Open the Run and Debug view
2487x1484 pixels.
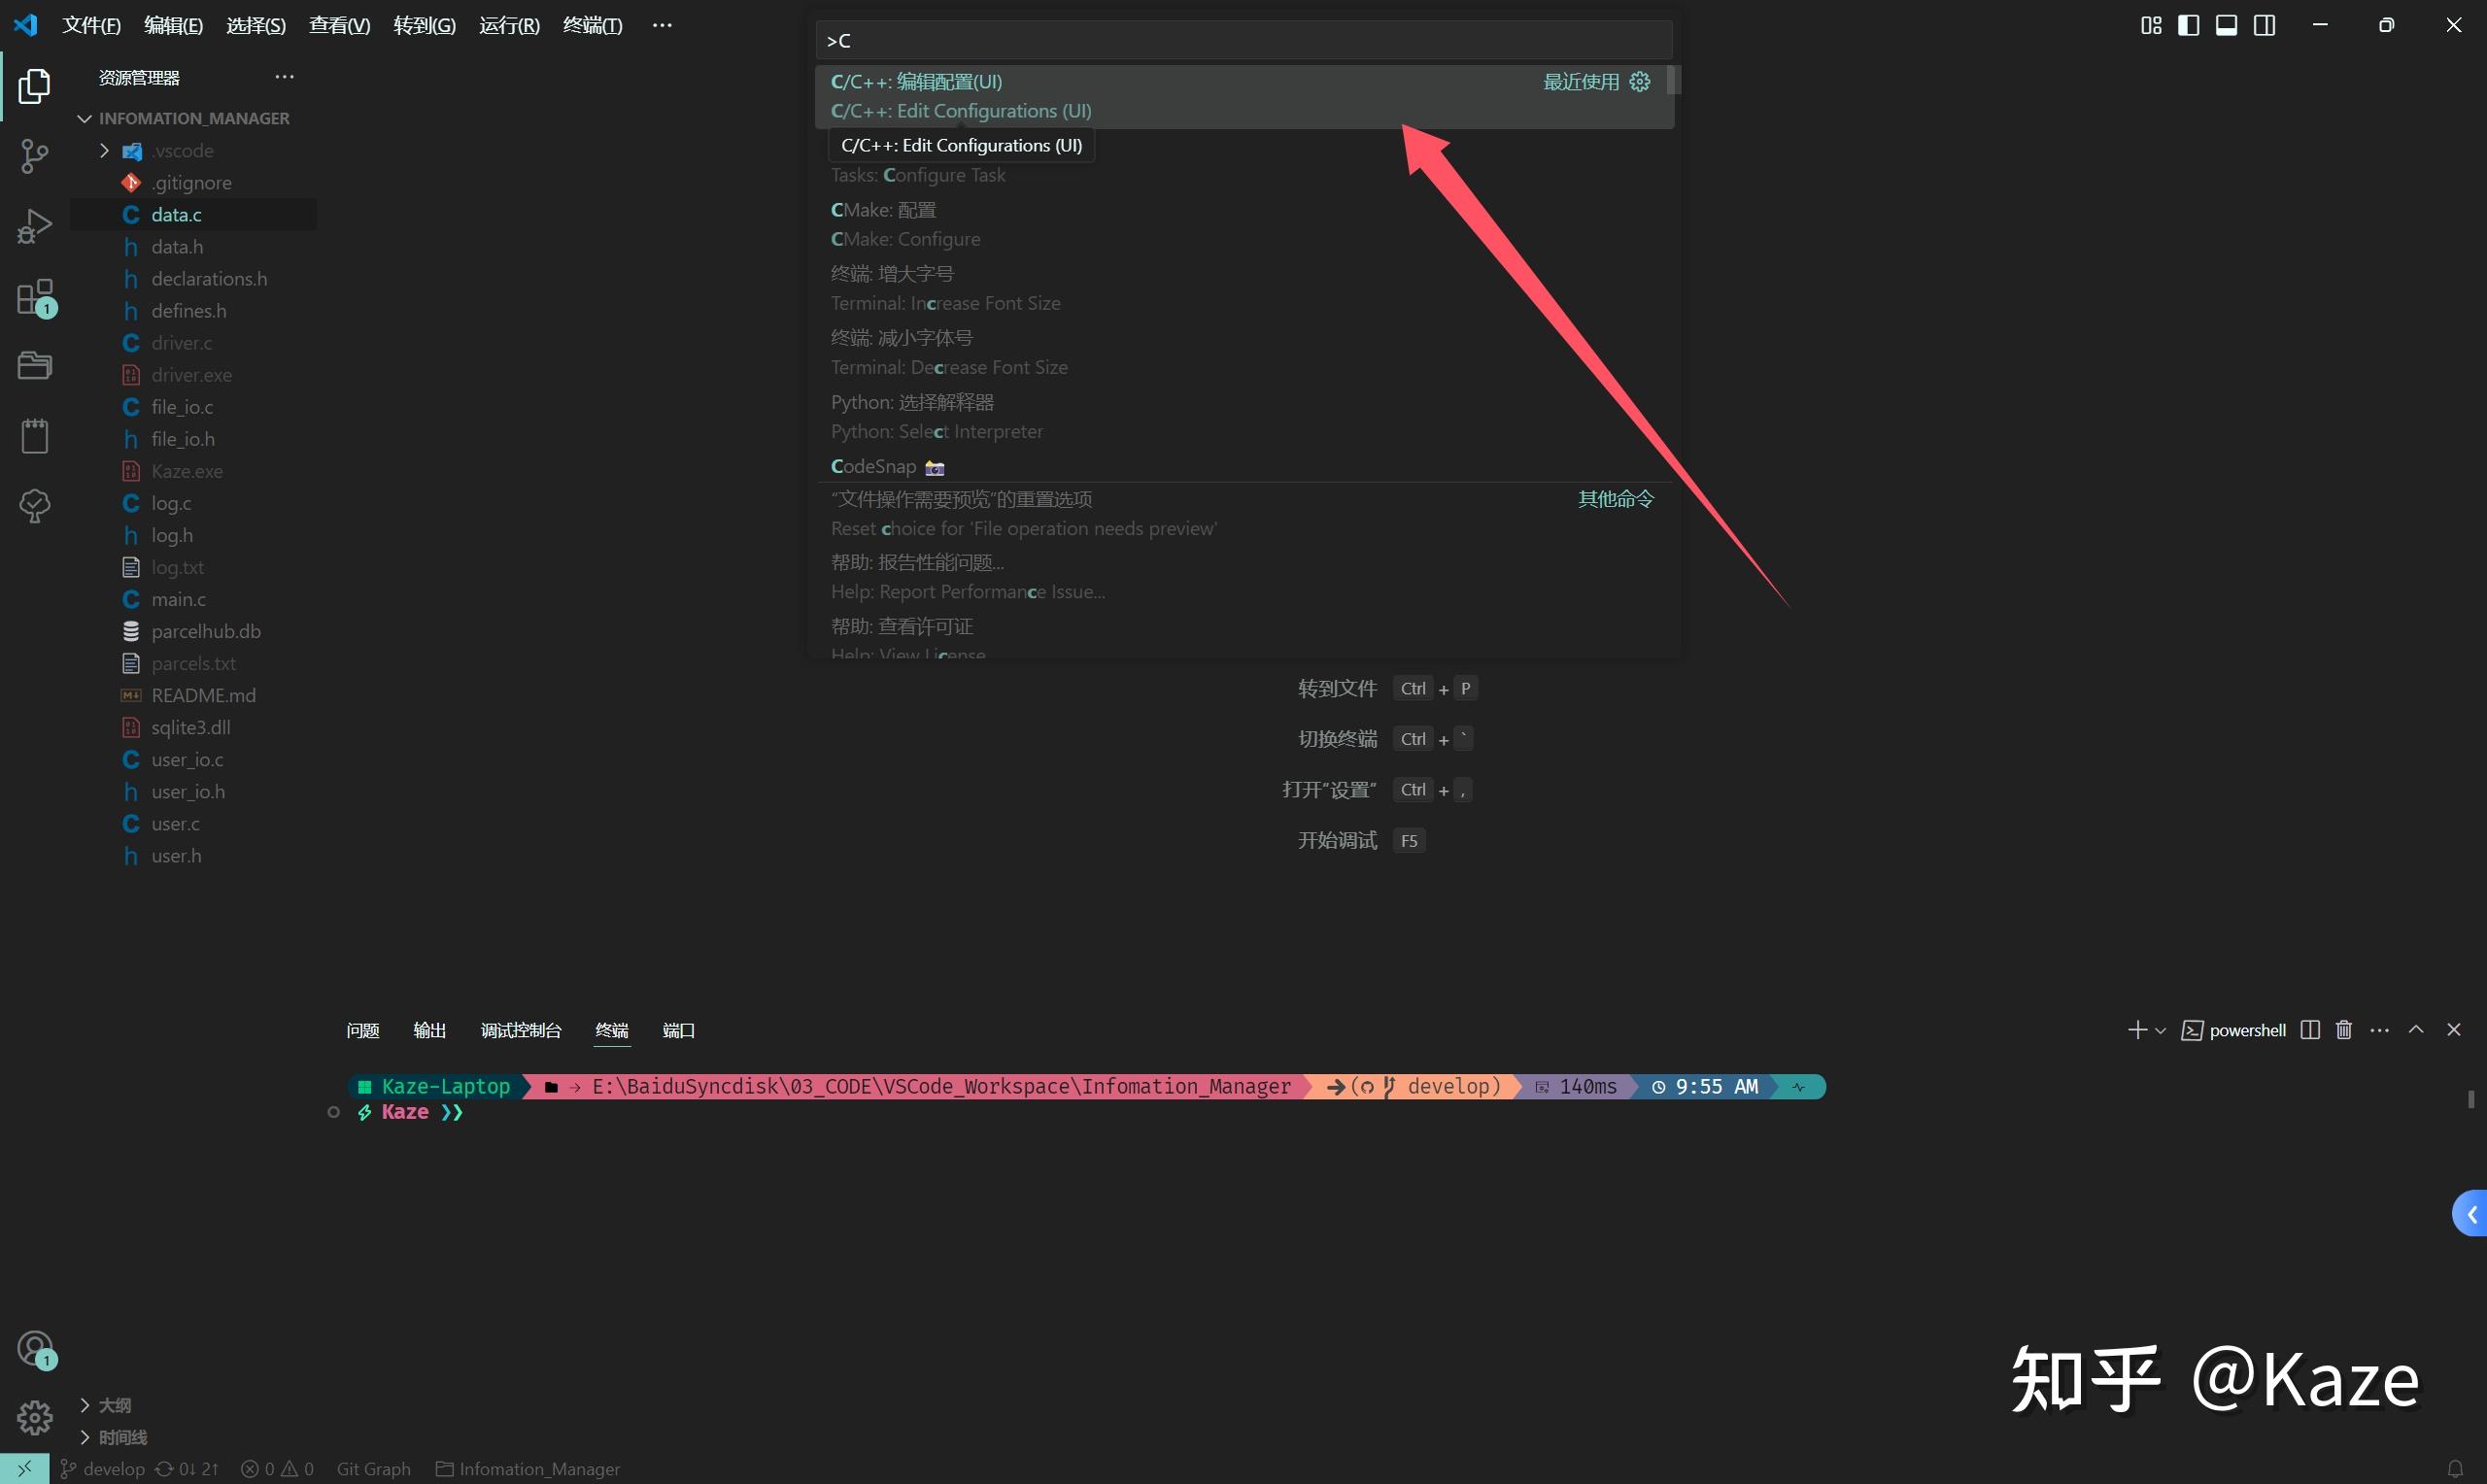(34, 227)
